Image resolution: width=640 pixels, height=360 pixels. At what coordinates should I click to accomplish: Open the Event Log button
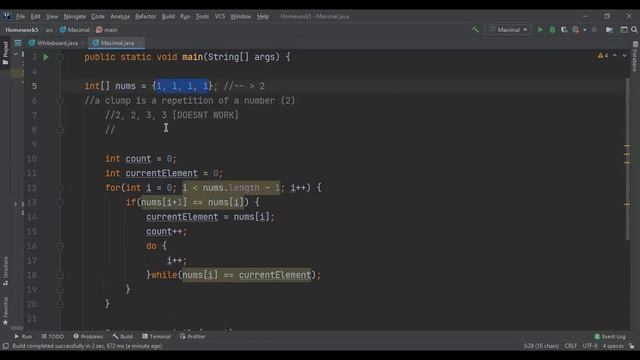pos(610,336)
